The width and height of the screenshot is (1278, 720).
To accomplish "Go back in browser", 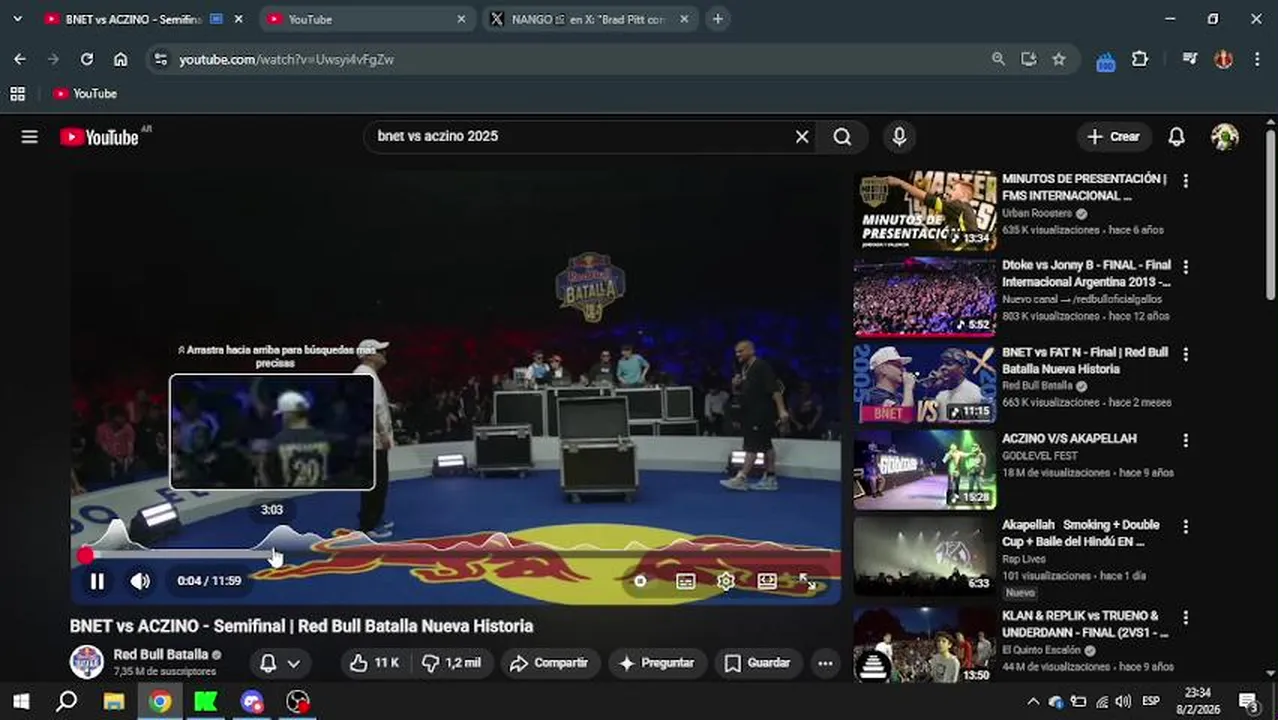I will (20, 59).
